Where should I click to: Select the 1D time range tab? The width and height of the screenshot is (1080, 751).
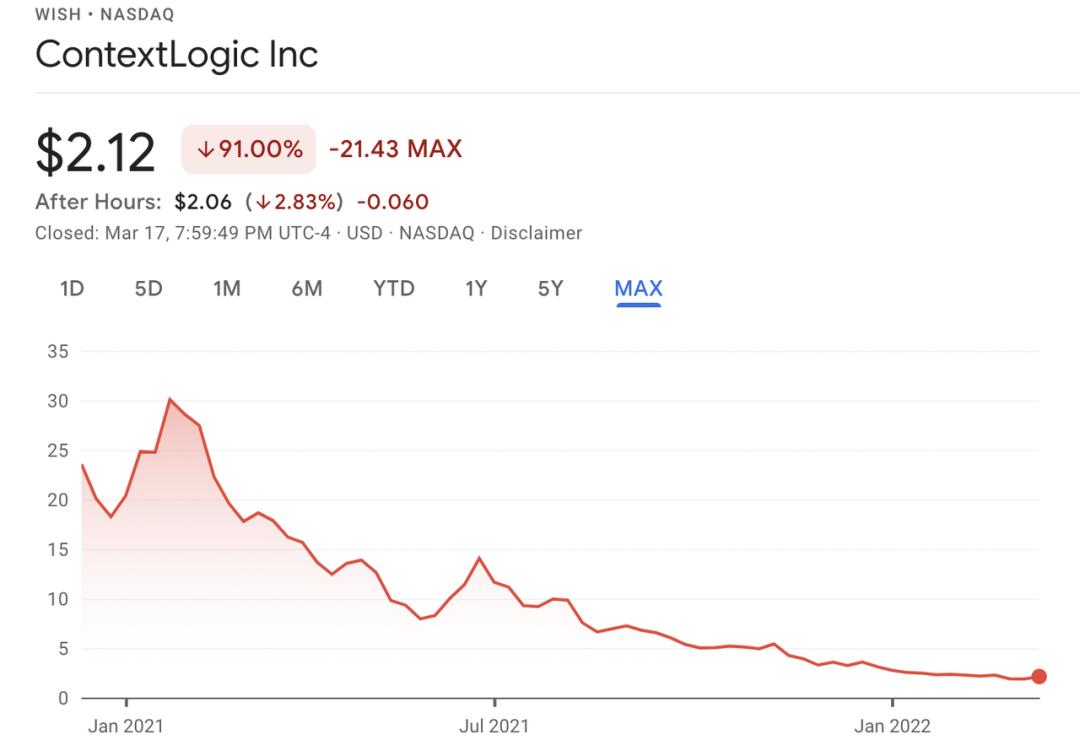(x=71, y=289)
